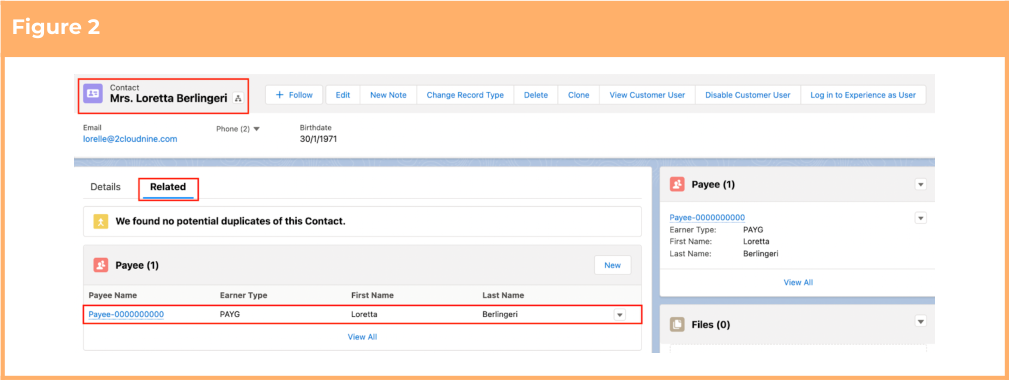
Task: Click the PAYG cell in the table
Action: 230,314
